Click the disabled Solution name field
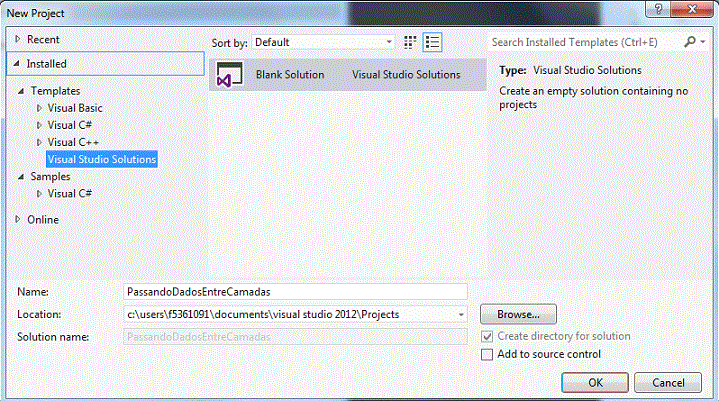This screenshot has width=719, height=401. [295, 337]
